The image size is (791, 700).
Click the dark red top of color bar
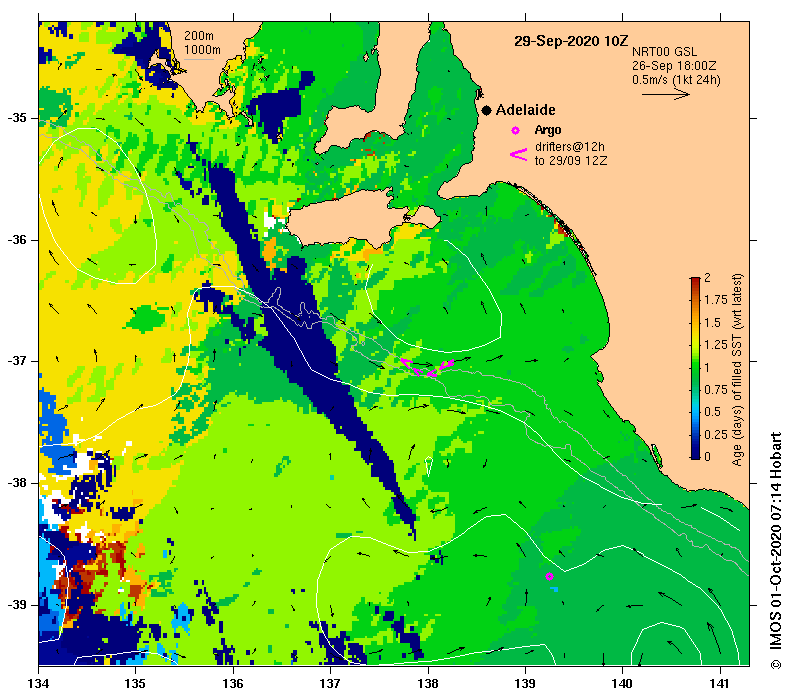click(x=695, y=281)
